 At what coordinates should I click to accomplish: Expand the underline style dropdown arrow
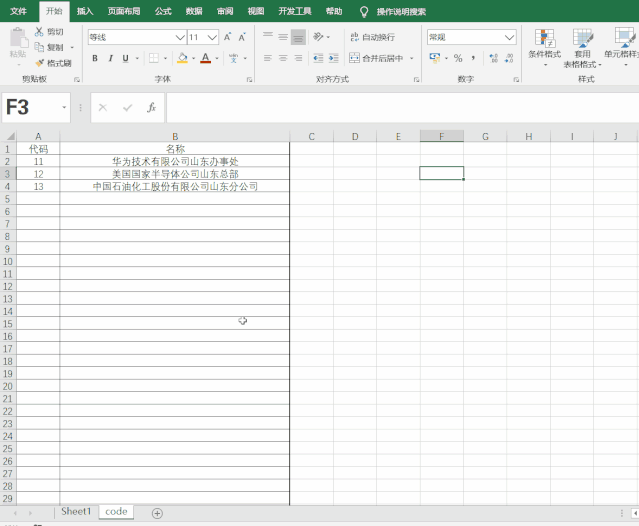137,58
